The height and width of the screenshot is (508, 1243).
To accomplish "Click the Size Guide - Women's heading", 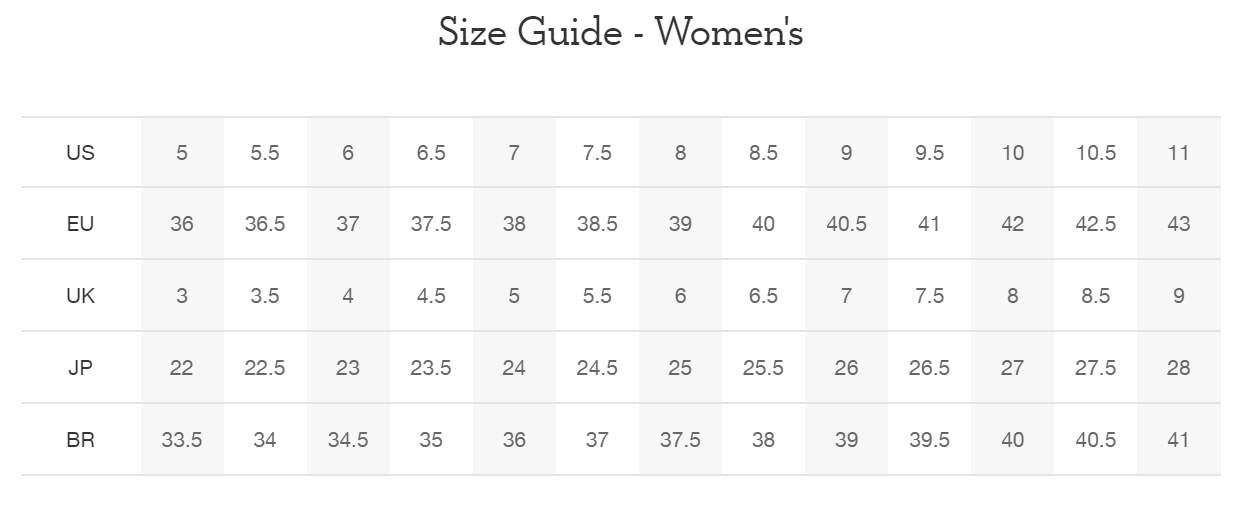I will 621,32.
